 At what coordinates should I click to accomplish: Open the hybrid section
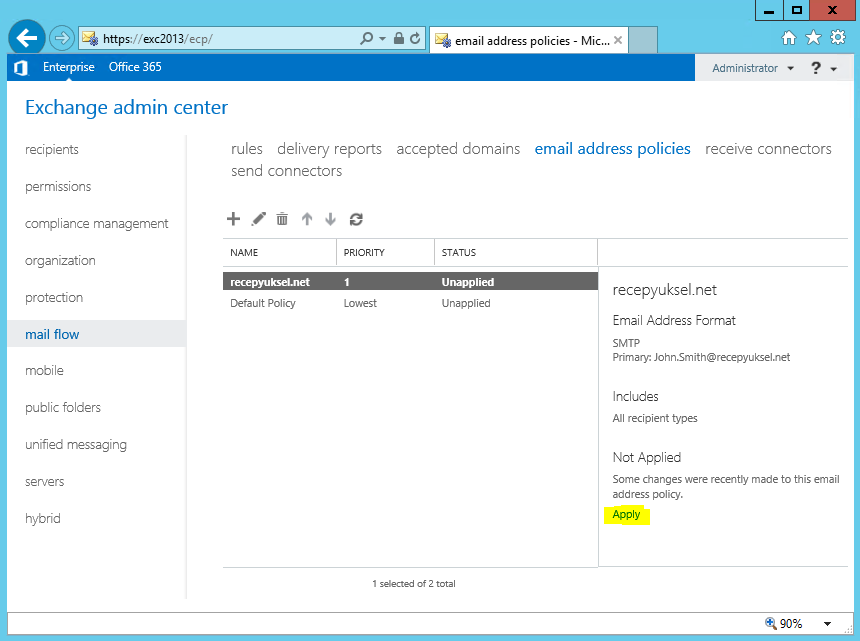click(43, 519)
